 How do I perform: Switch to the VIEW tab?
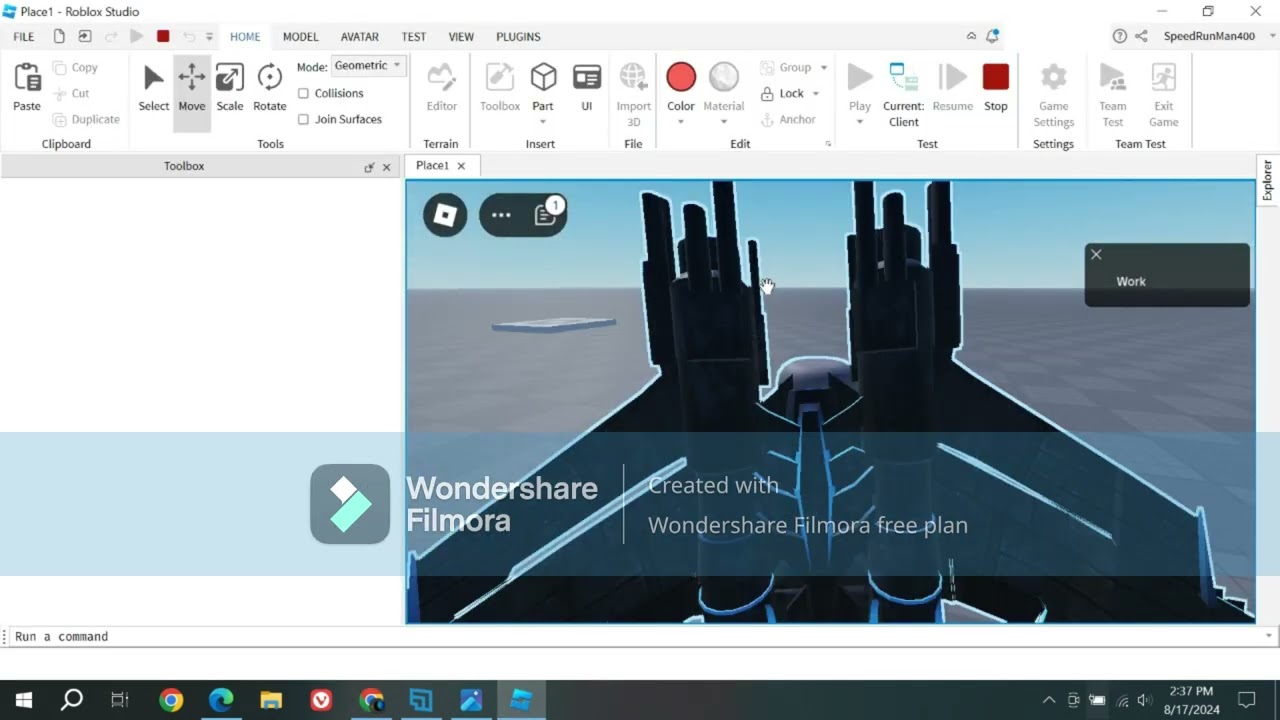(x=461, y=36)
